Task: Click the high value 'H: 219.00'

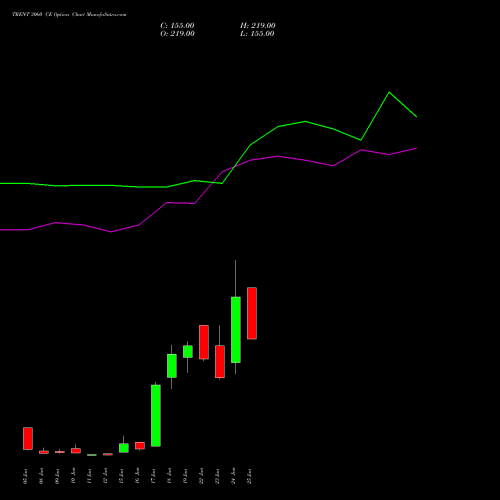Action: click(x=258, y=26)
